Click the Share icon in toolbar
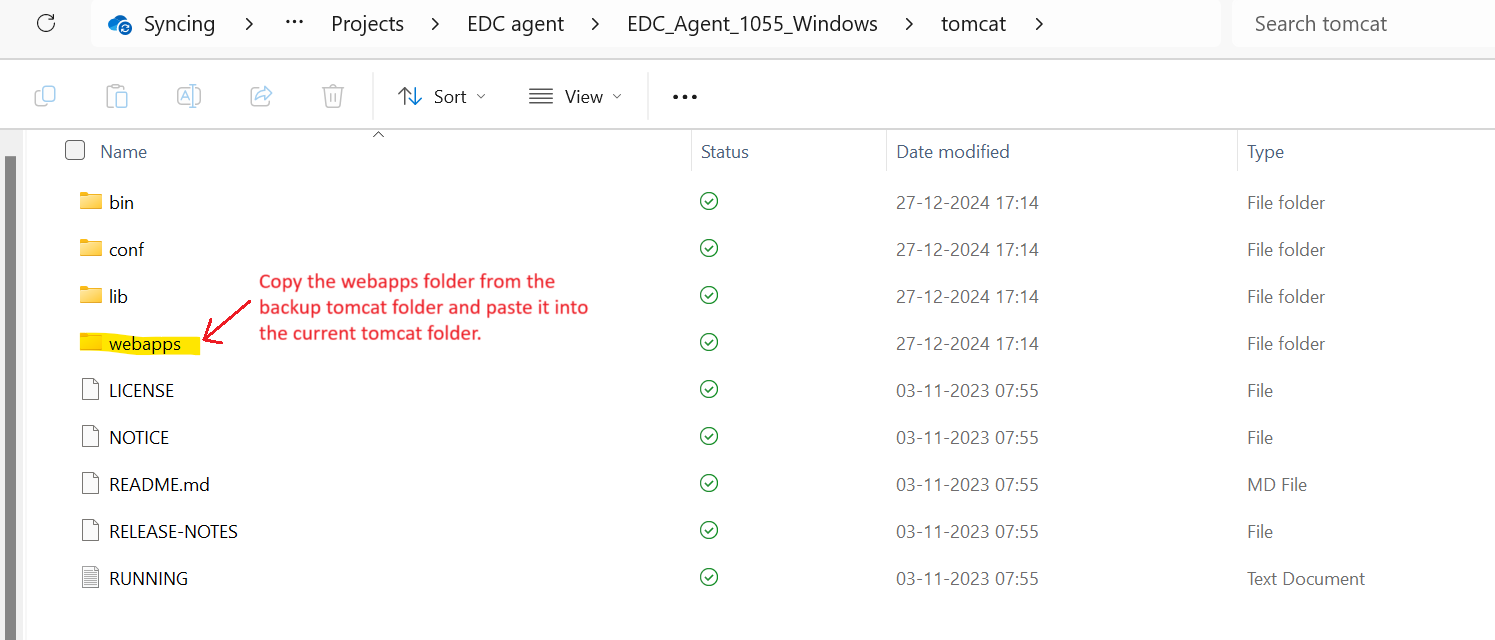The width and height of the screenshot is (1495, 640). tap(261, 96)
